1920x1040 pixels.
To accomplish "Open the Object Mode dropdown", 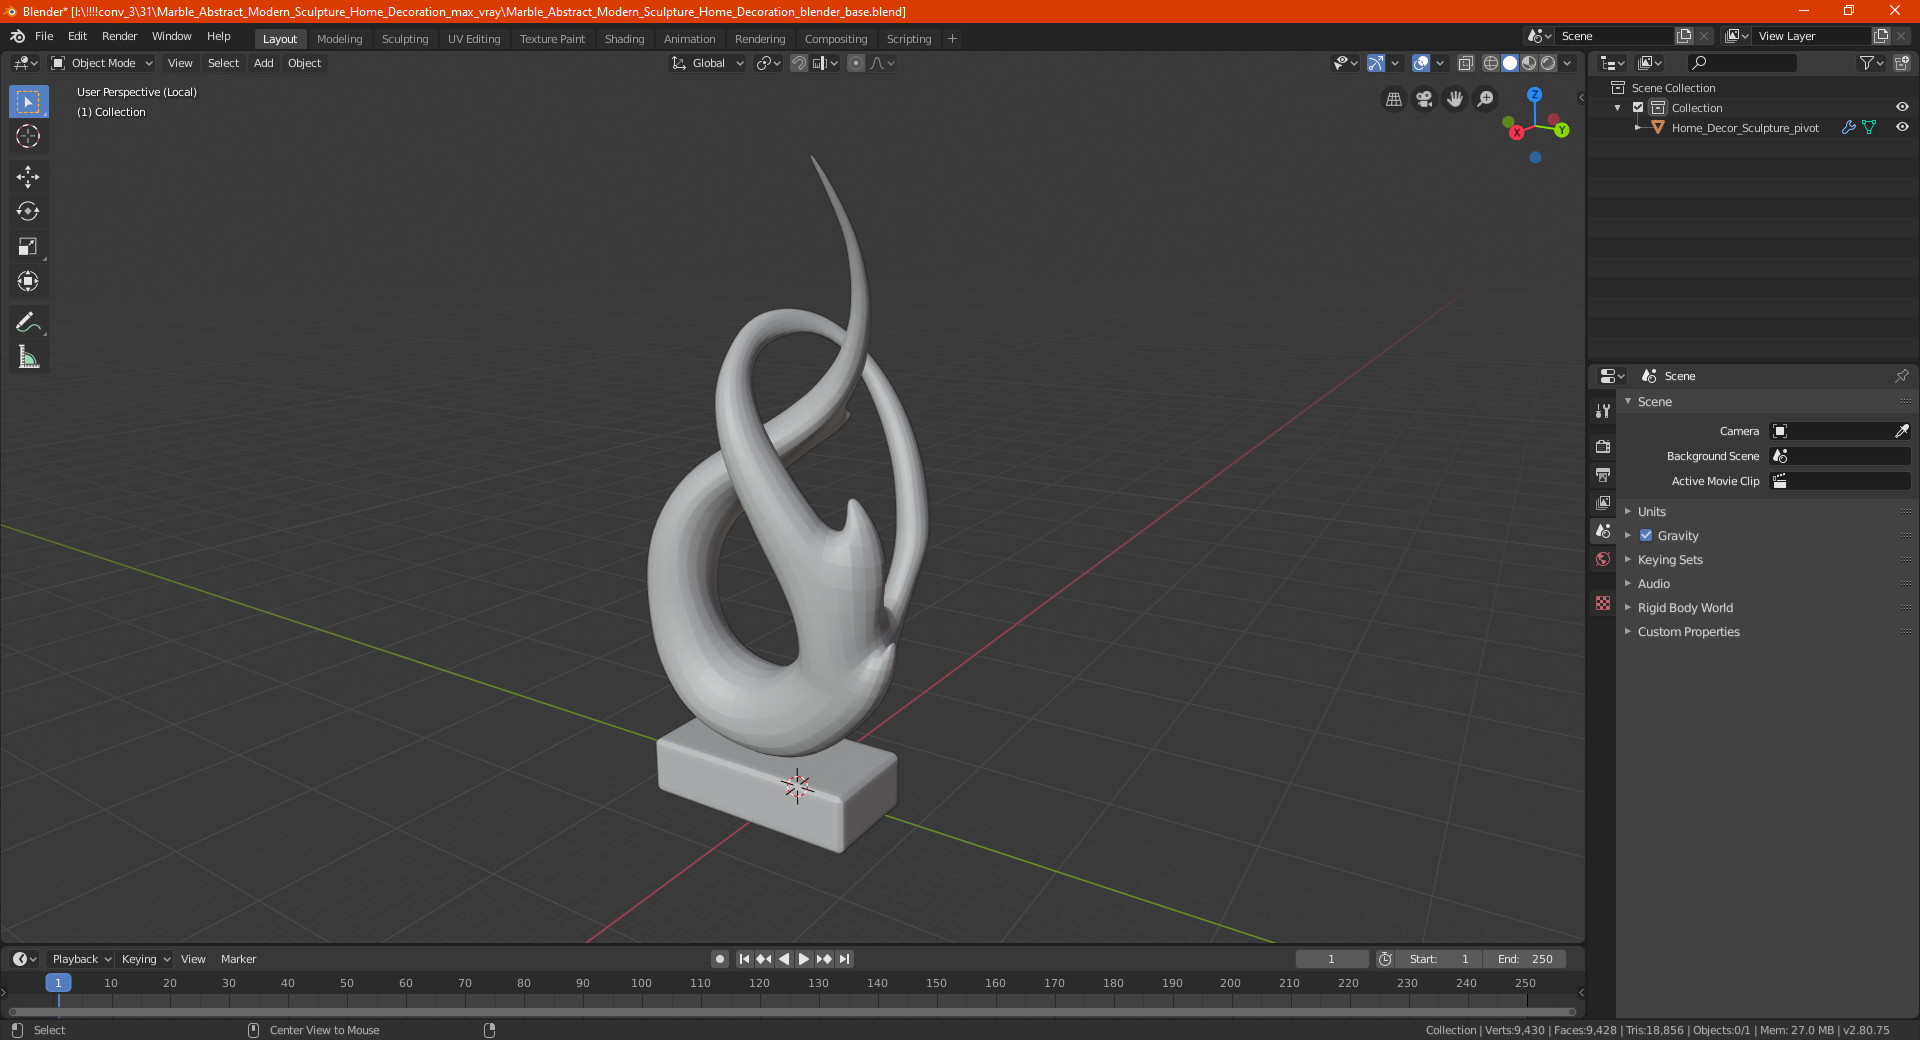I will (102, 63).
